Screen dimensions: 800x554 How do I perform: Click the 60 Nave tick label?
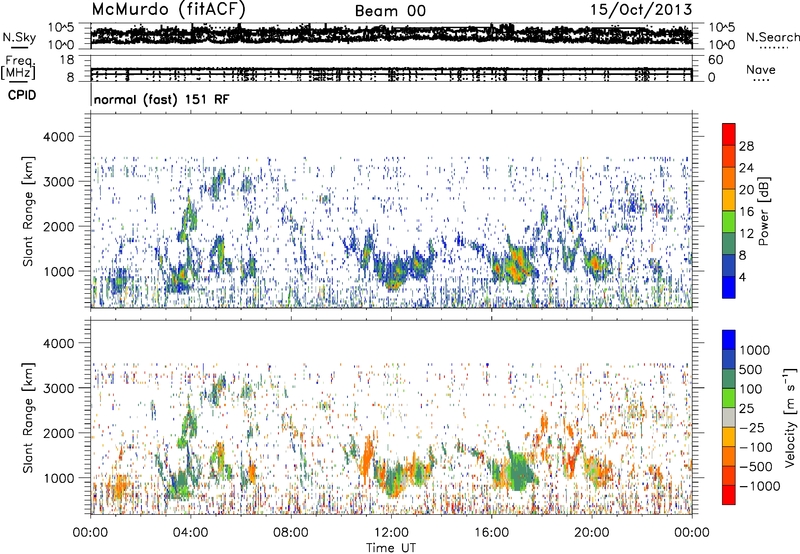(715, 60)
